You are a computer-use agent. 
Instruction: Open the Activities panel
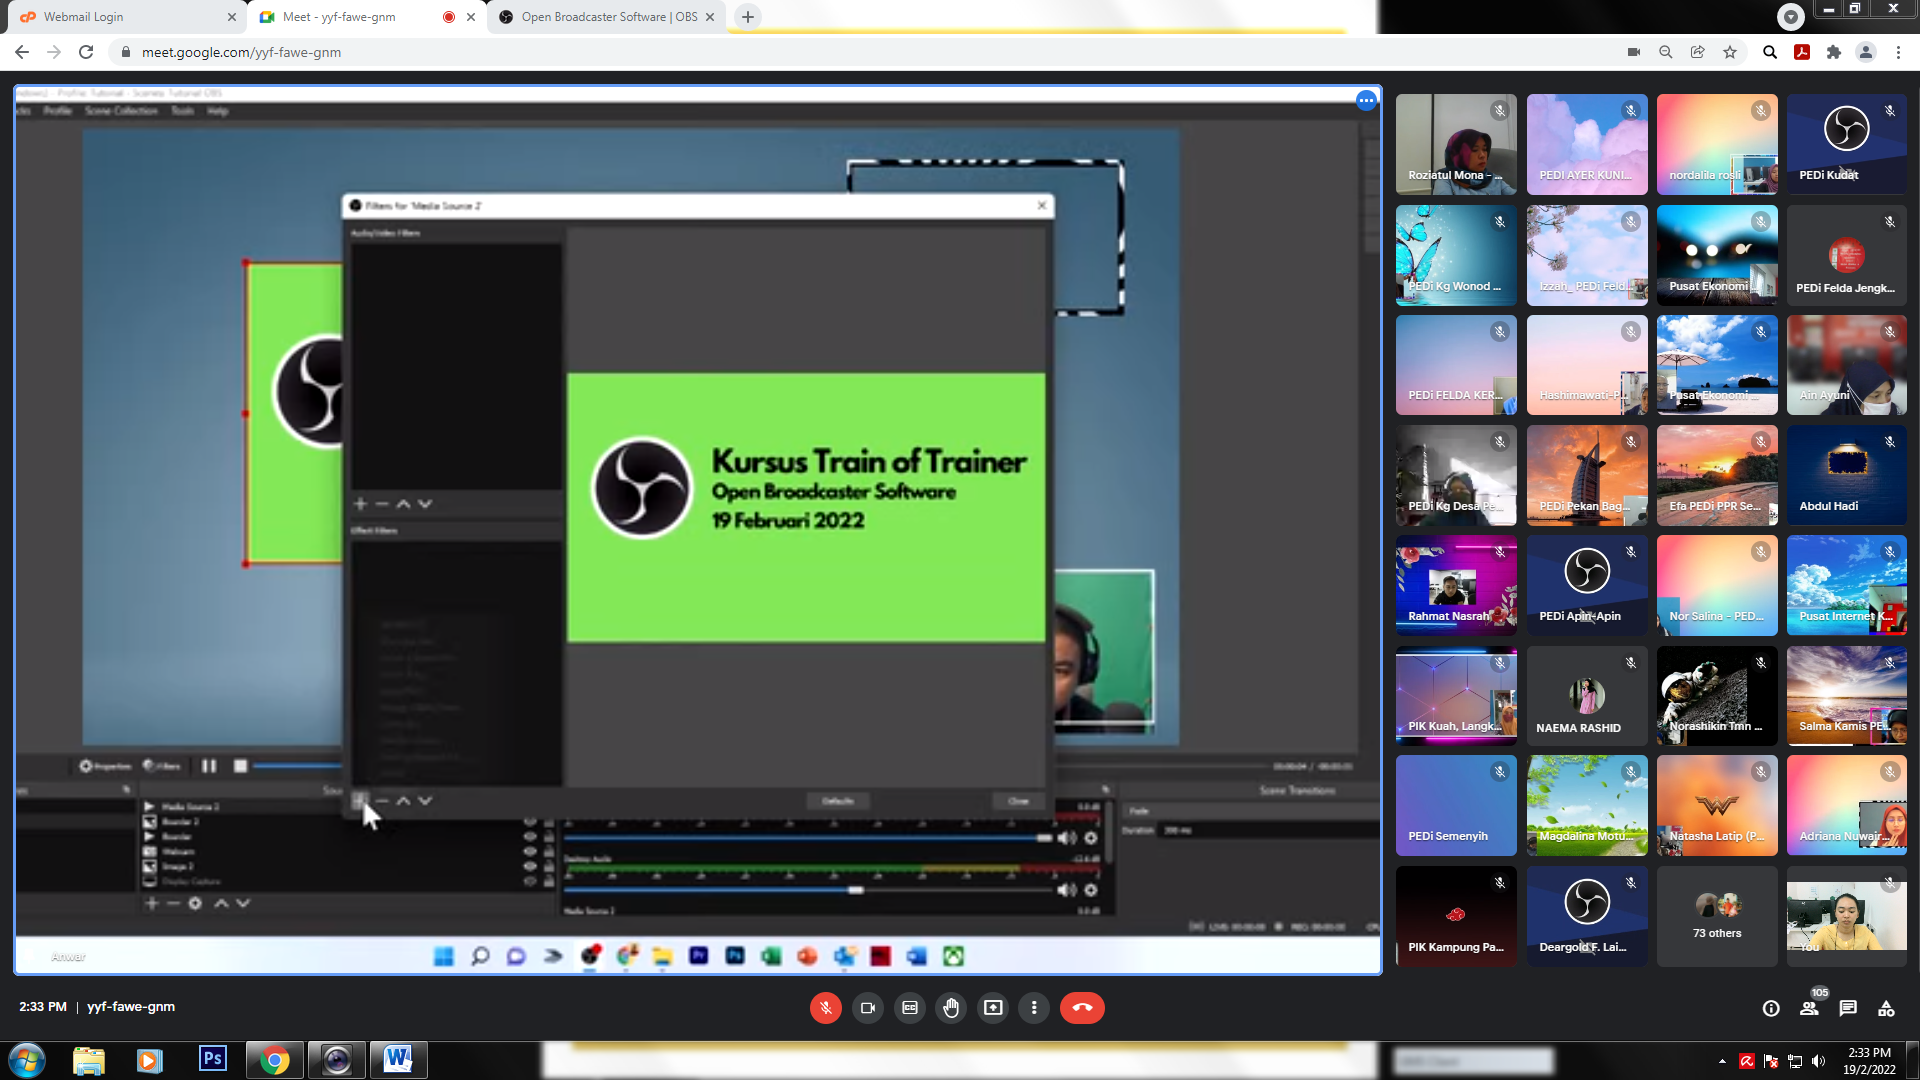point(1886,1008)
